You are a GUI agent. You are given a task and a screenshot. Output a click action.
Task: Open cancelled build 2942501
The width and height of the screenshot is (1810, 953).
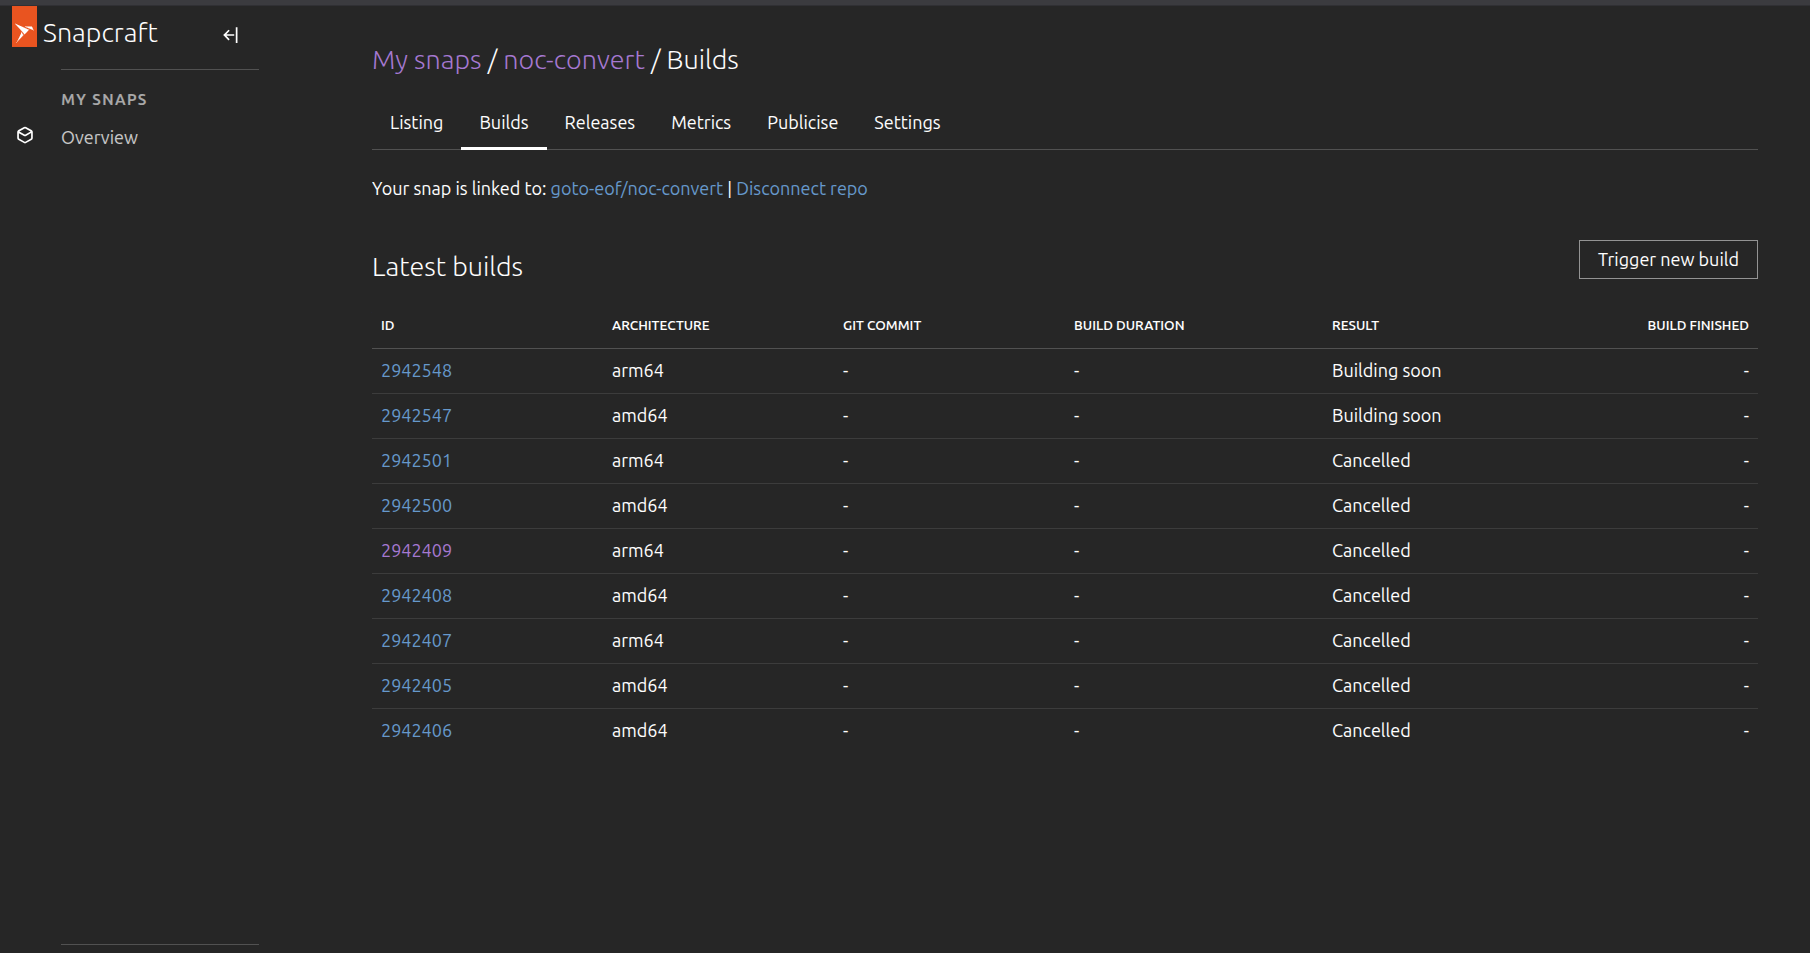pos(416,461)
